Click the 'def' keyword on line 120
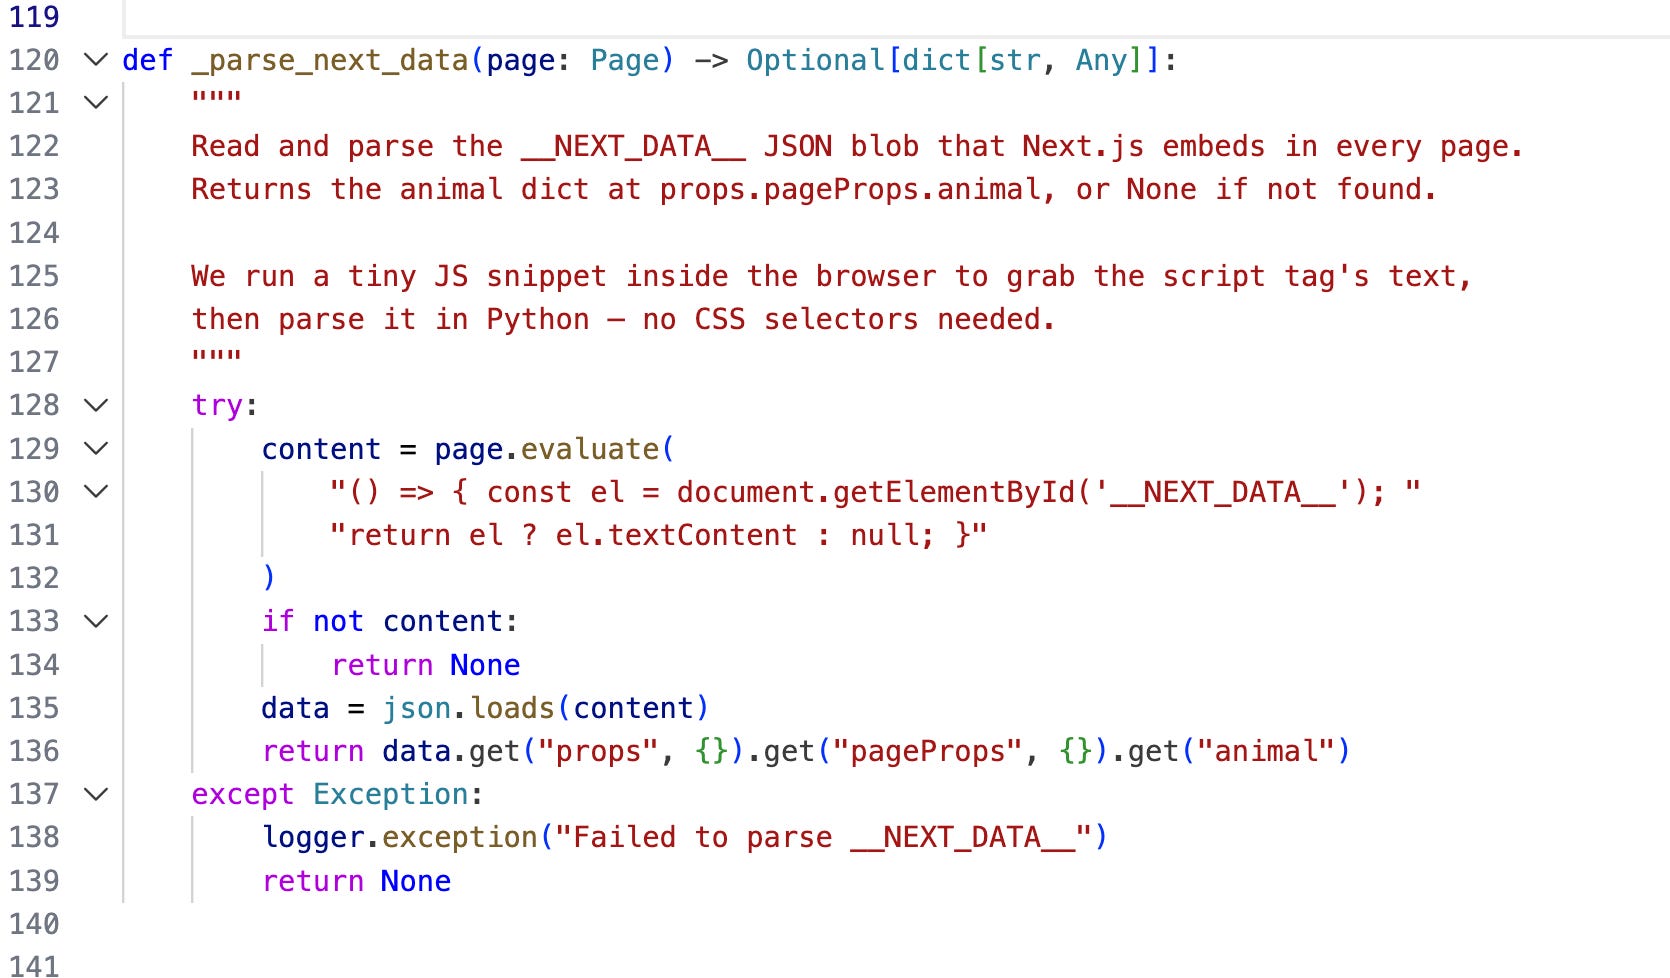The width and height of the screenshot is (1670, 978). 147,61
